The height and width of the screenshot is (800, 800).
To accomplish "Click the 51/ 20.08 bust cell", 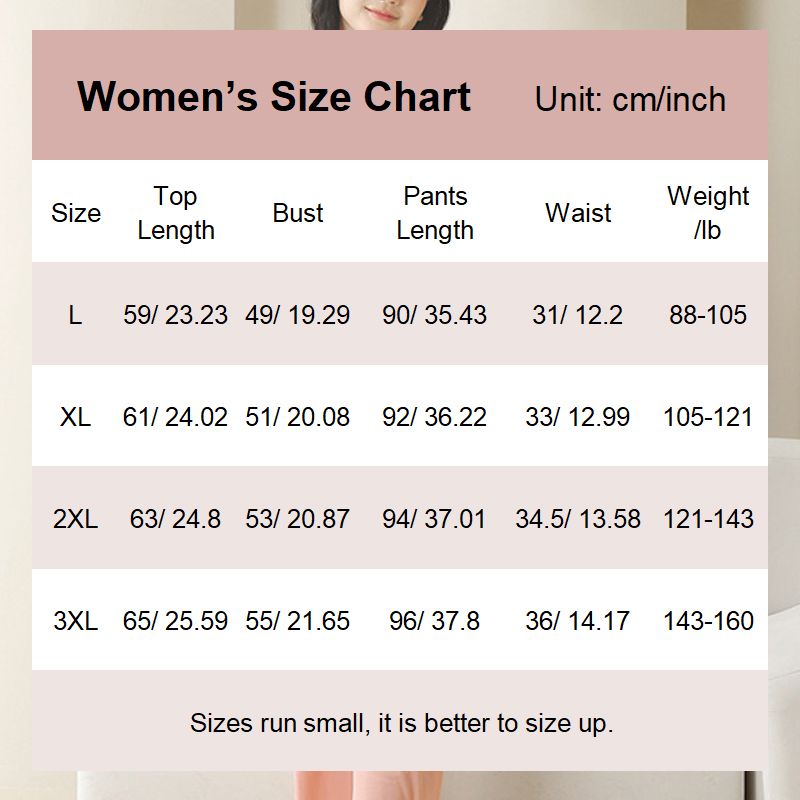I will coord(298,417).
